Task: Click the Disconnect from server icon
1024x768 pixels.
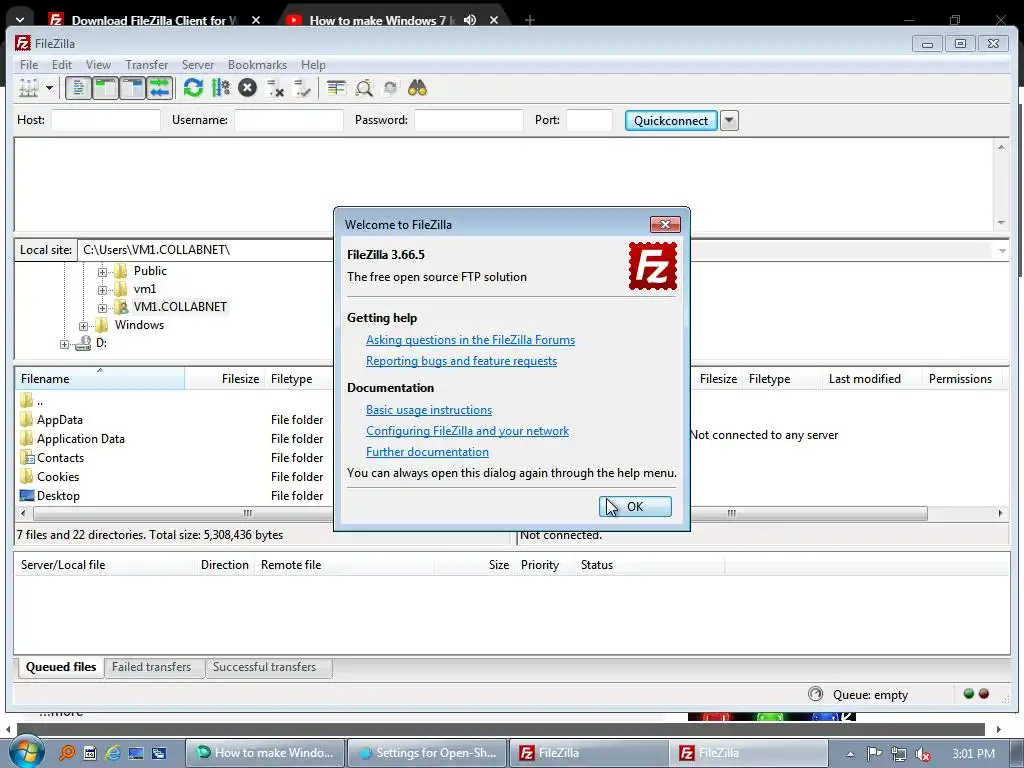Action: (x=275, y=88)
